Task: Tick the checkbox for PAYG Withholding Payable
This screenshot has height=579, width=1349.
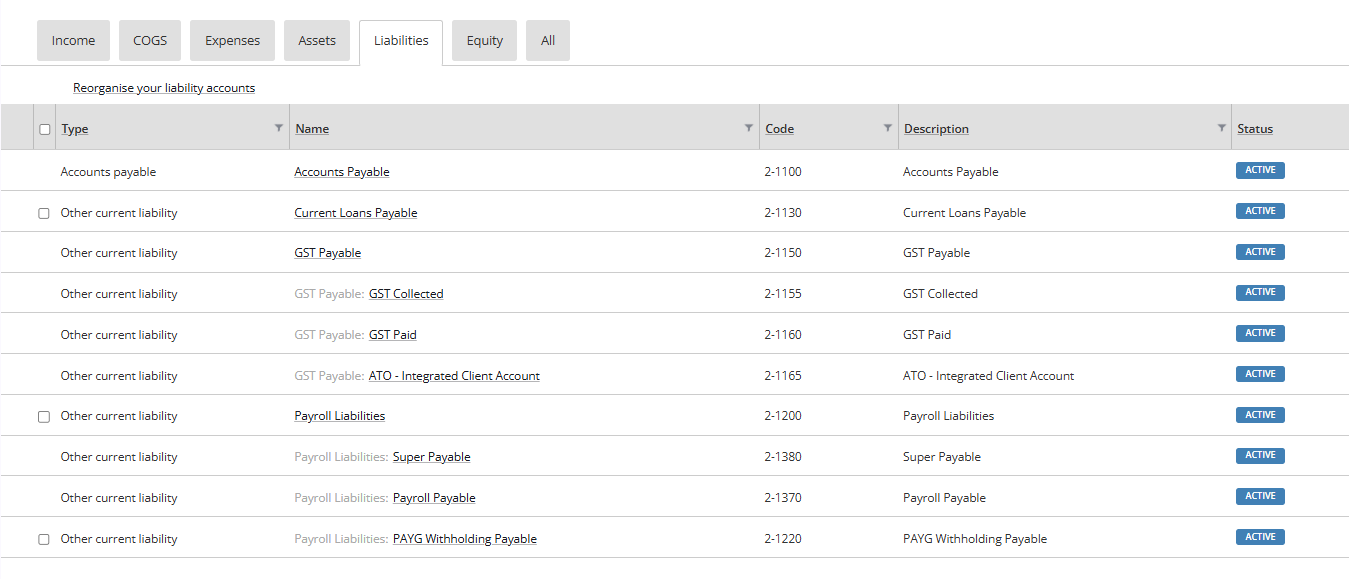Action: tap(44, 540)
